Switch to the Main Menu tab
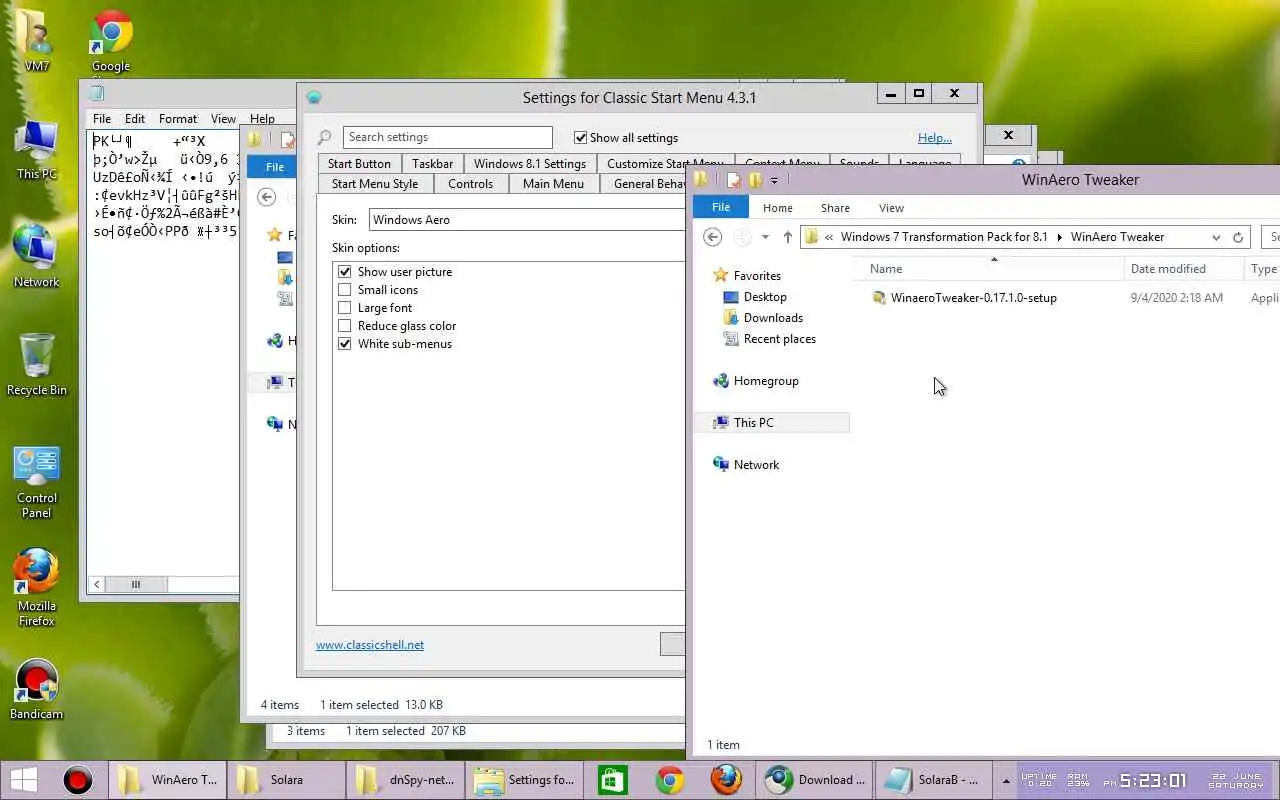 pos(553,184)
